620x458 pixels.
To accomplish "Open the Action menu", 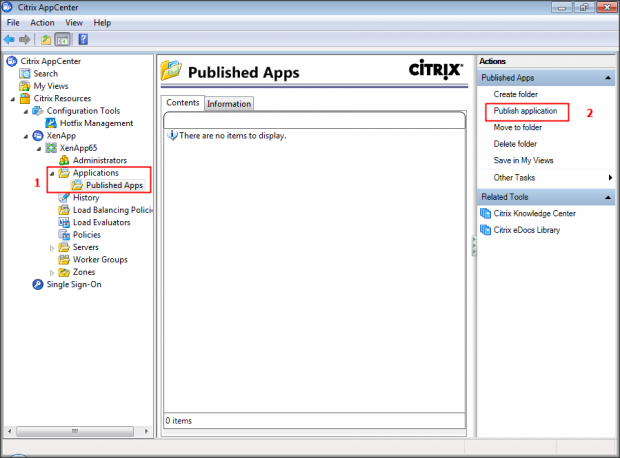I will (42, 23).
